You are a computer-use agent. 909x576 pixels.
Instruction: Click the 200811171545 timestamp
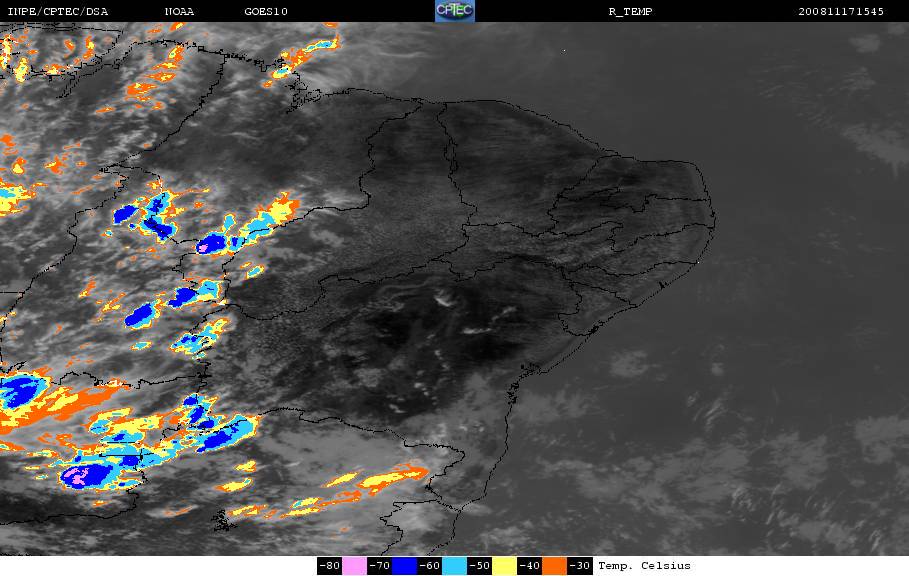[x=841, y=12]
